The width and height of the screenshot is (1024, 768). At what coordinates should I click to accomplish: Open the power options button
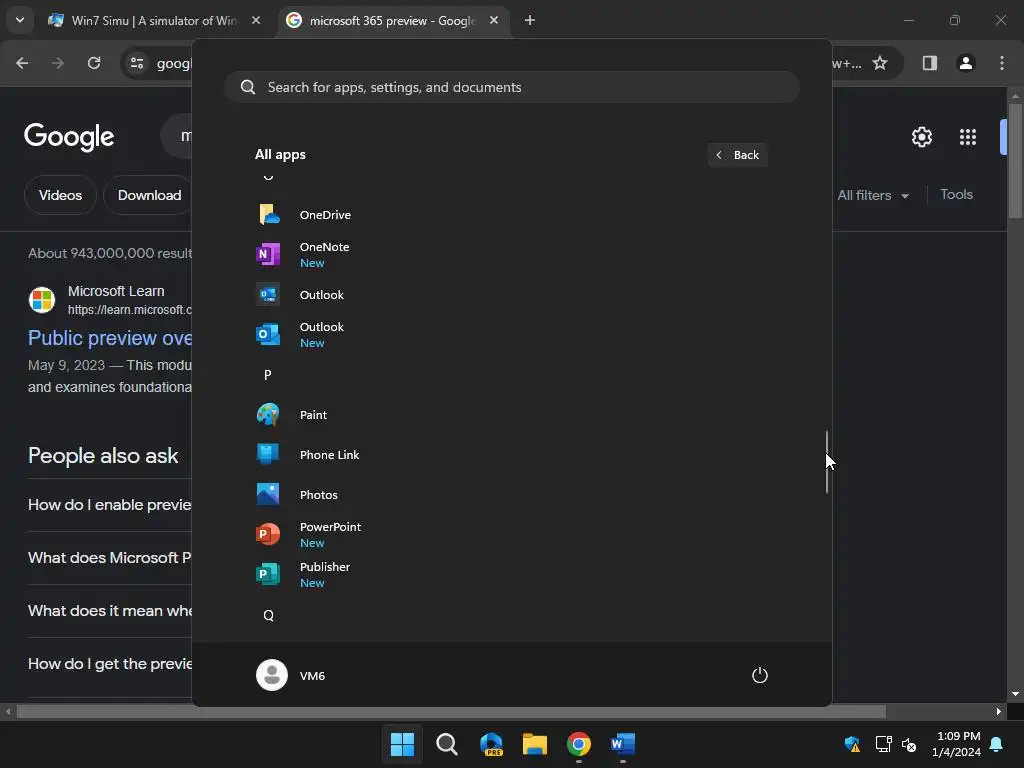[760, 675]
